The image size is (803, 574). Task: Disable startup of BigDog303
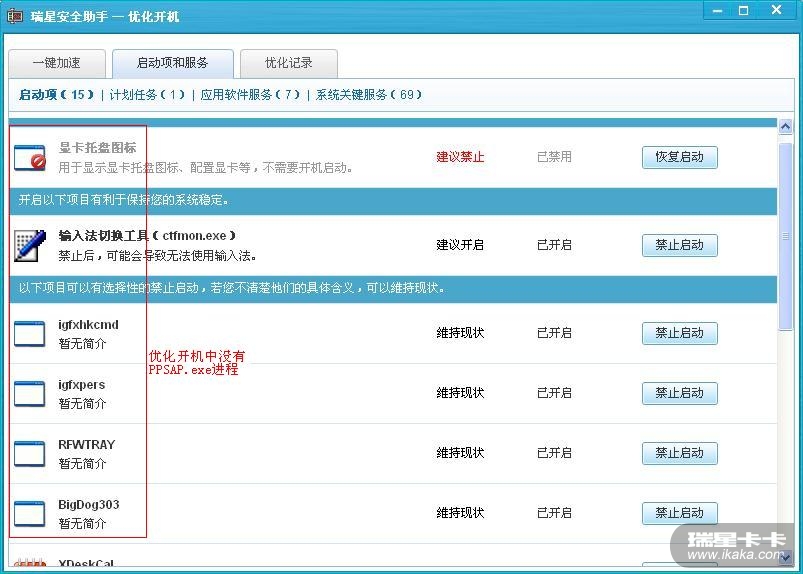point(680,513)
